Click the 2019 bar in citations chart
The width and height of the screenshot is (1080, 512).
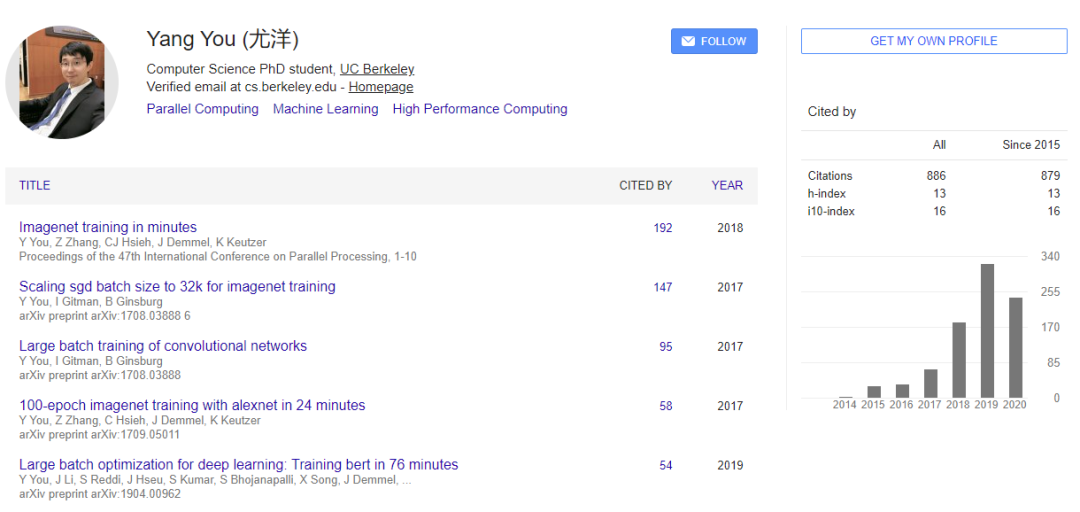987,331
